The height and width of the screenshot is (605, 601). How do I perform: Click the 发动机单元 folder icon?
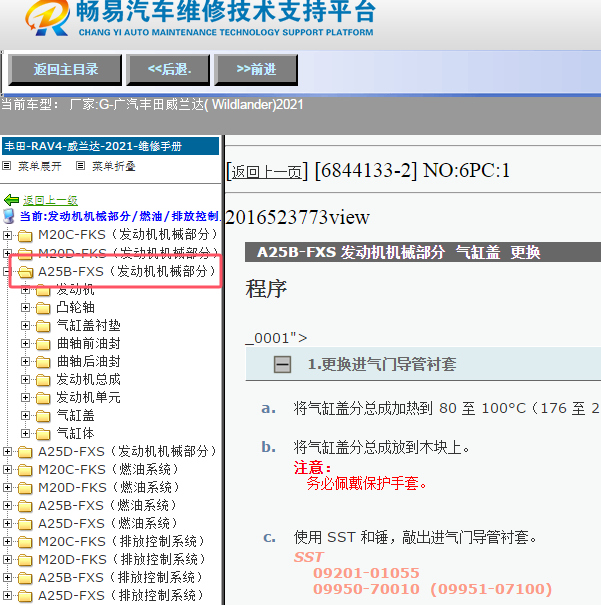click(x=43, y=398)
